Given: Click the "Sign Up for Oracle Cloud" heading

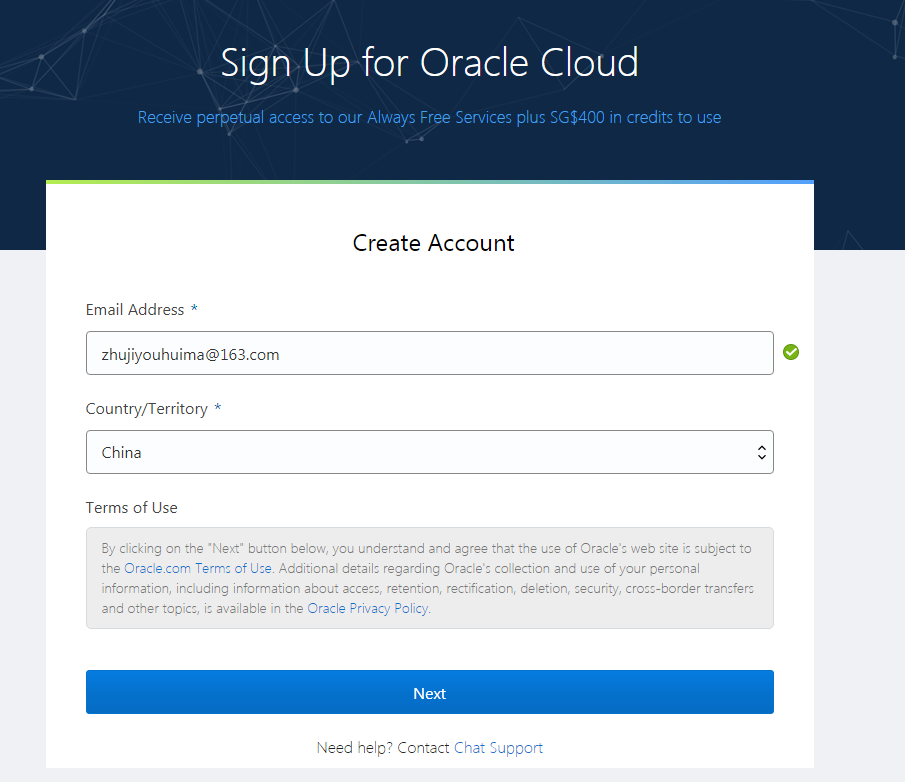Looking at the screenshot, I should tap(429, 62).
